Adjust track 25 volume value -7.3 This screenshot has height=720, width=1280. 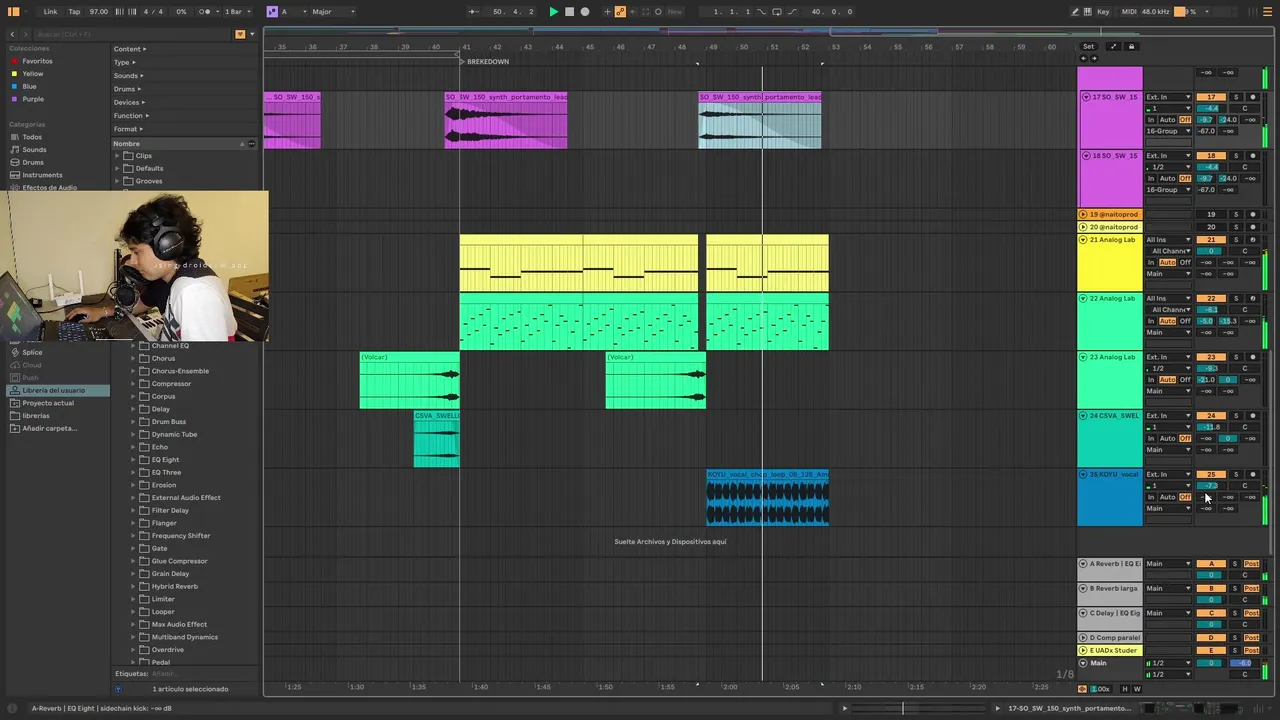[x=1211, y=486]
